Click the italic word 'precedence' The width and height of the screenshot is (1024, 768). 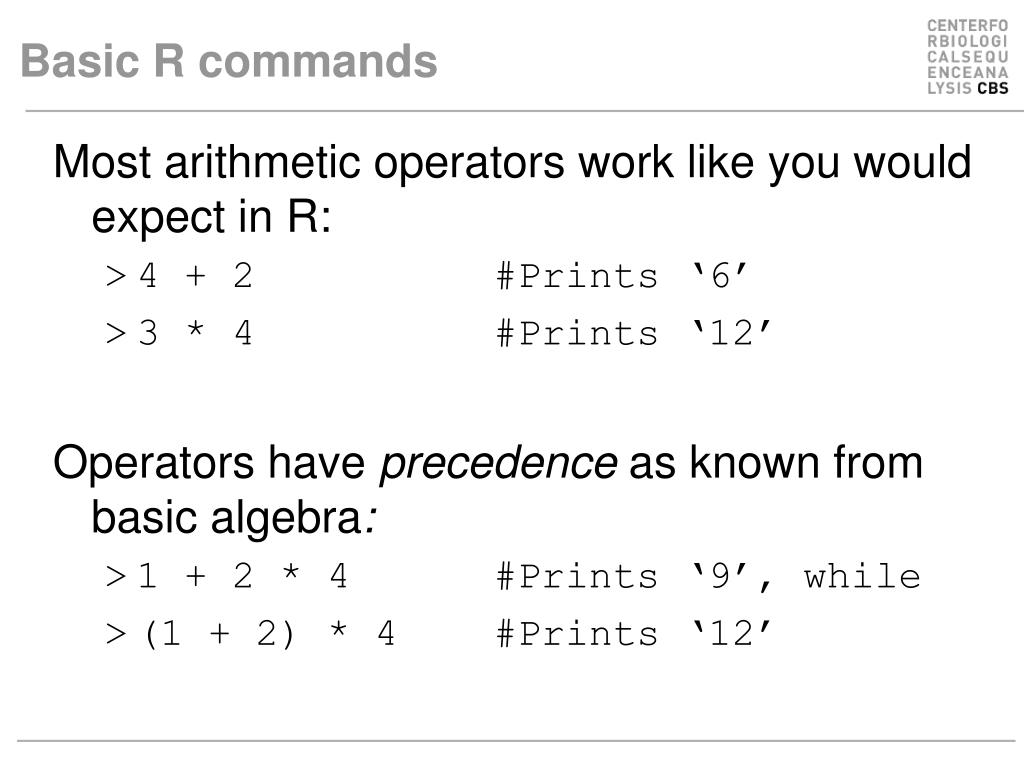tap(498, 462)
